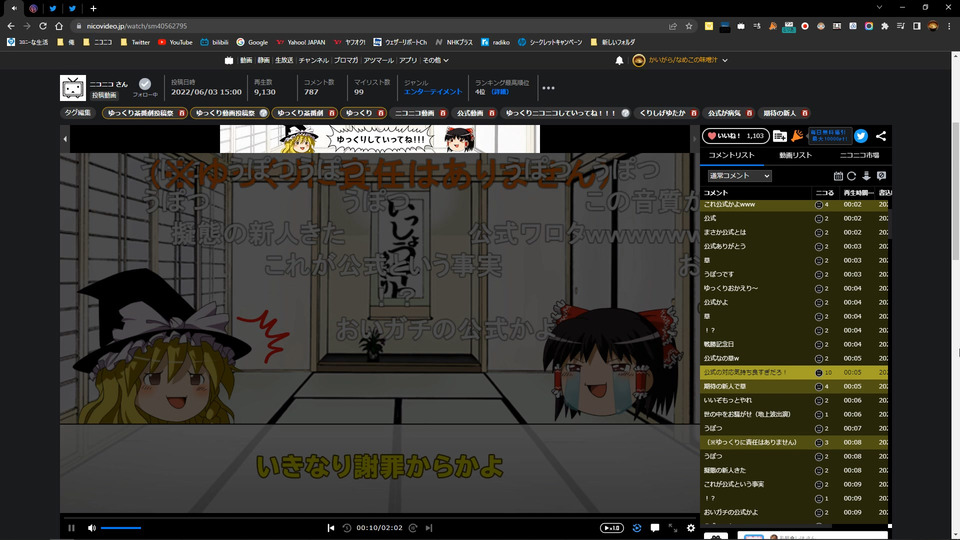Open the player settings gear
This screenshot has height=540, width=960.
[x=691, y=528]
